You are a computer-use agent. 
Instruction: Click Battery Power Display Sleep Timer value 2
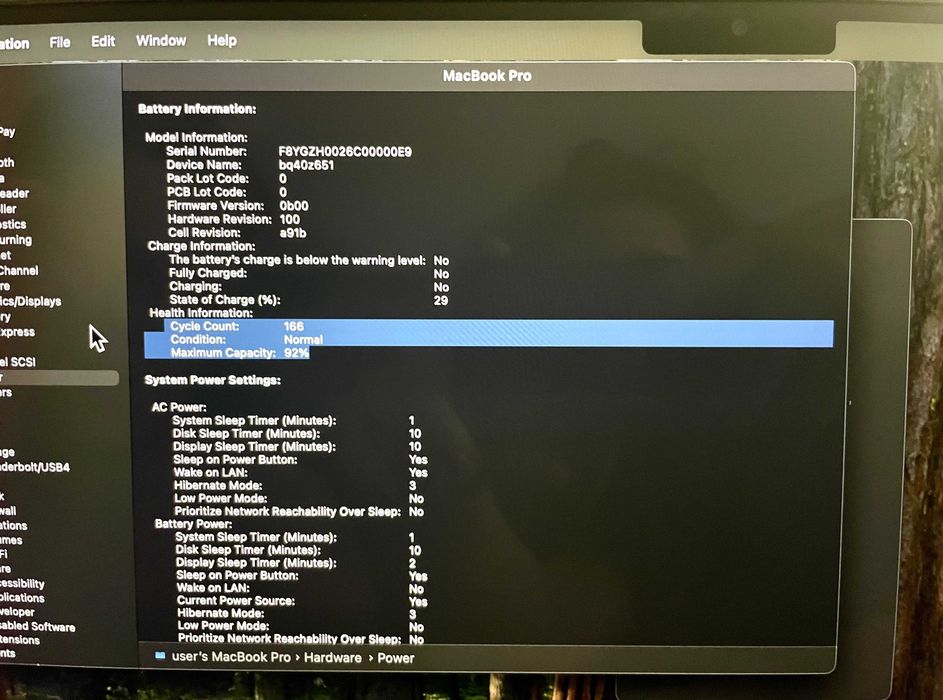413,563
